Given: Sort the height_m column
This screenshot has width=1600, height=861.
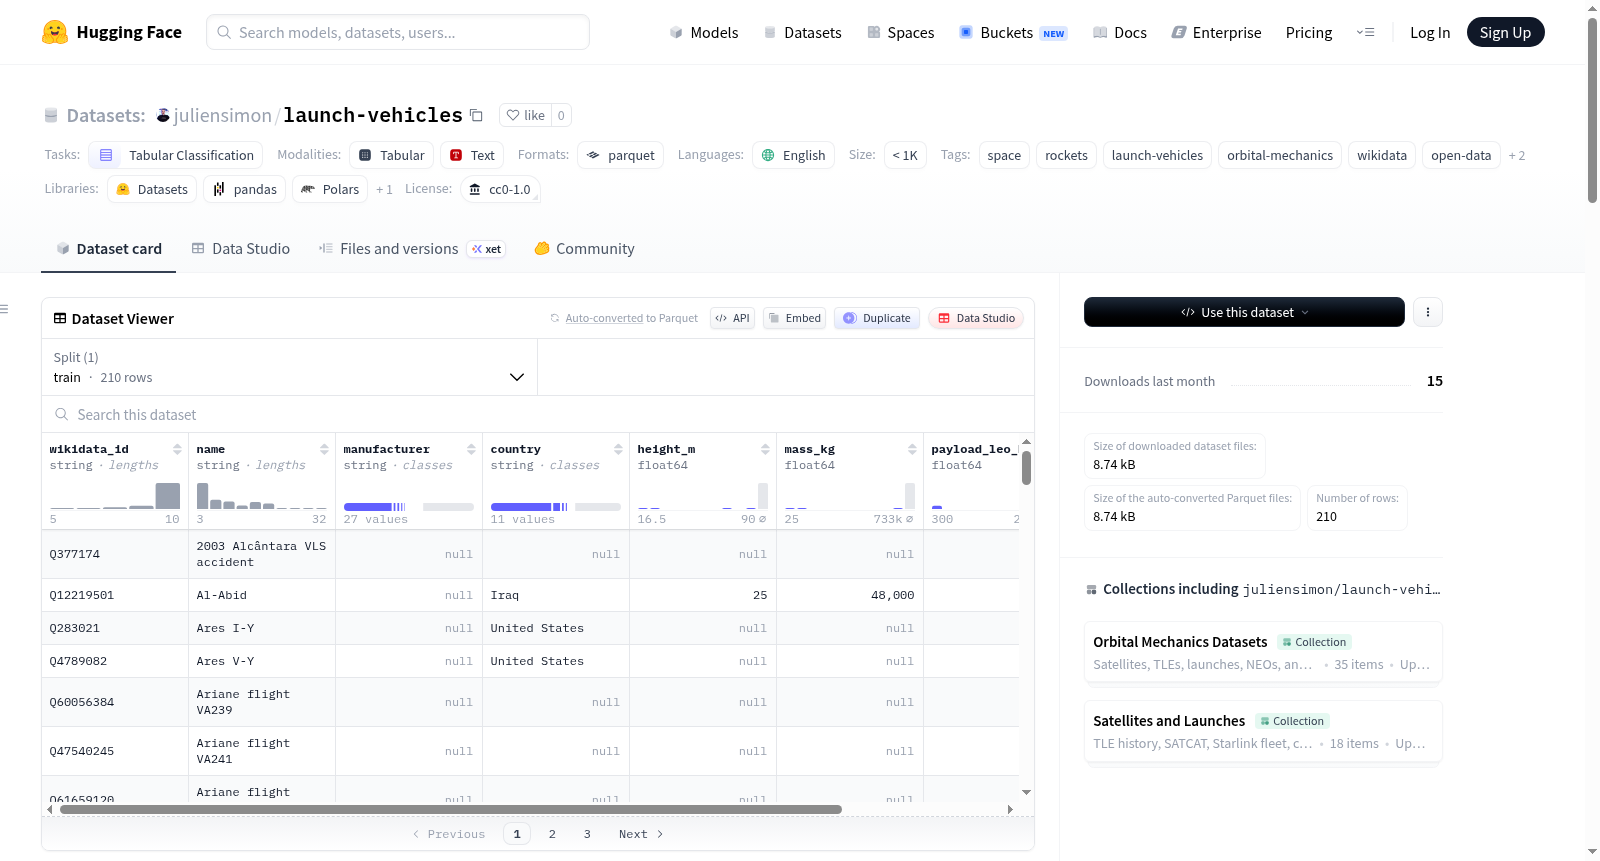Looking at the screenshot, I should (x=765, y=449).
